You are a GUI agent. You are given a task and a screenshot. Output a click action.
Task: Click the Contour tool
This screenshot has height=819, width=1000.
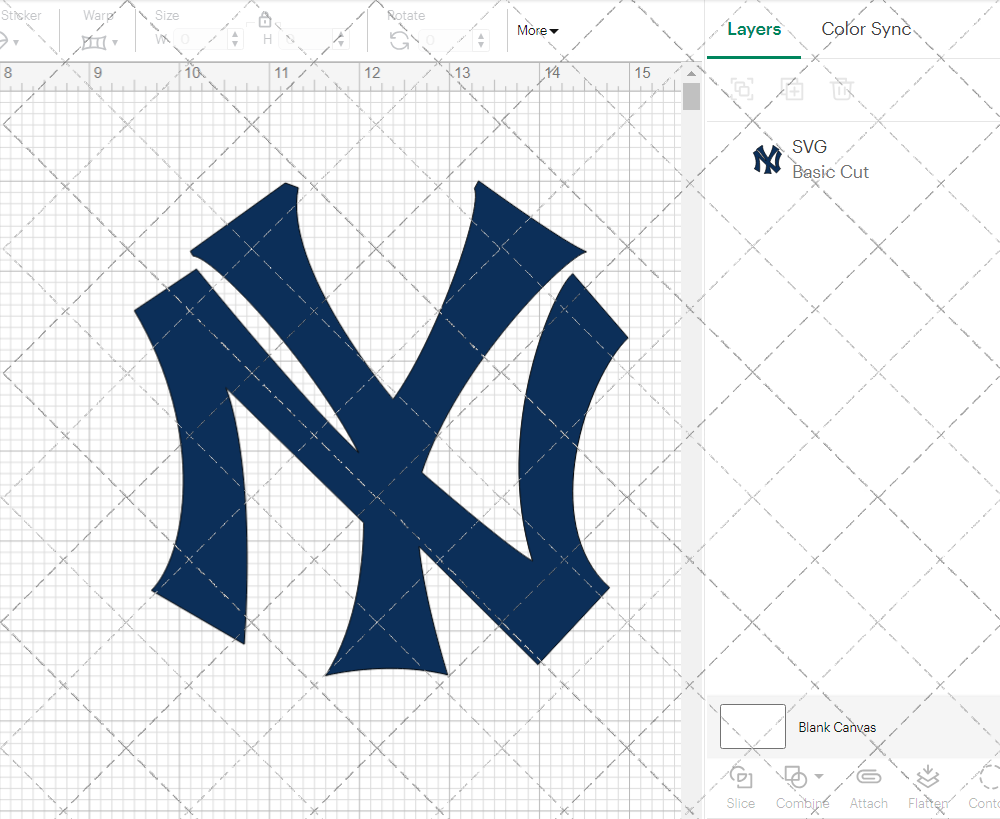tap(985, 788)
